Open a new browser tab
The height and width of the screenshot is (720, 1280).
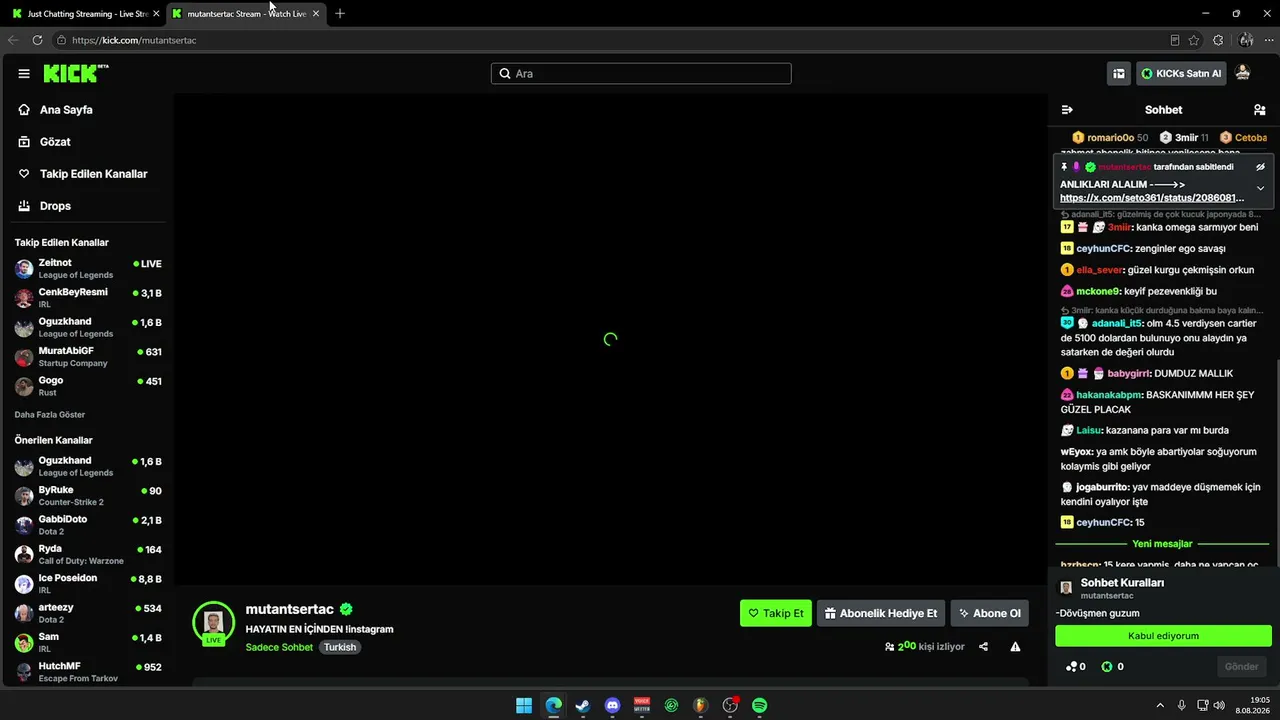pyautogui.click(x=340, y=14)
